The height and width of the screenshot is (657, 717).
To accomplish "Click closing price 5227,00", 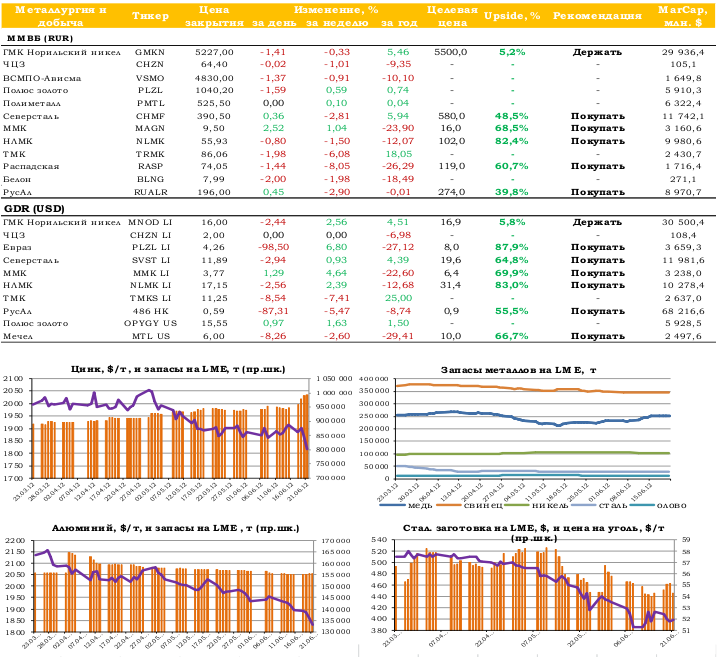I will [214, 52].
